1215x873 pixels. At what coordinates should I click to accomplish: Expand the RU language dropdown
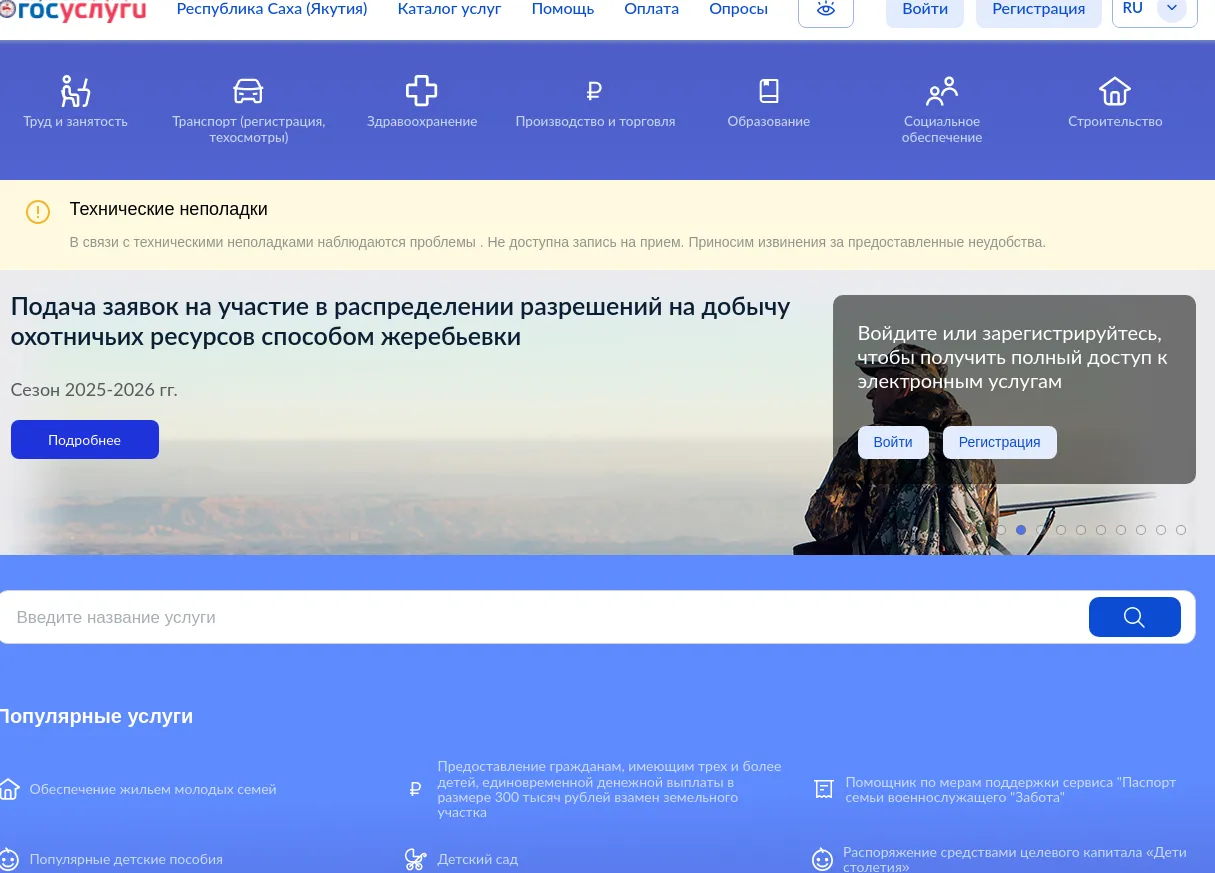[1171, 10]
